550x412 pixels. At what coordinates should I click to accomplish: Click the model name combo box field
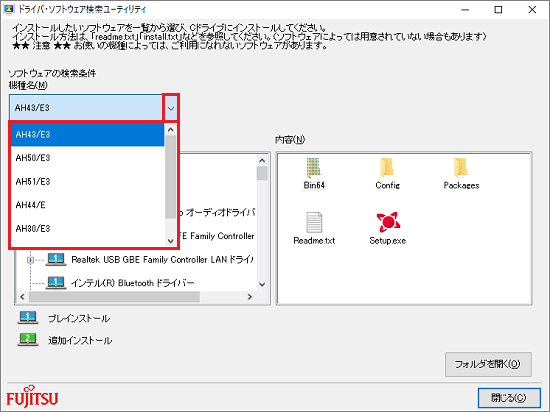click(x=86, y=108)
